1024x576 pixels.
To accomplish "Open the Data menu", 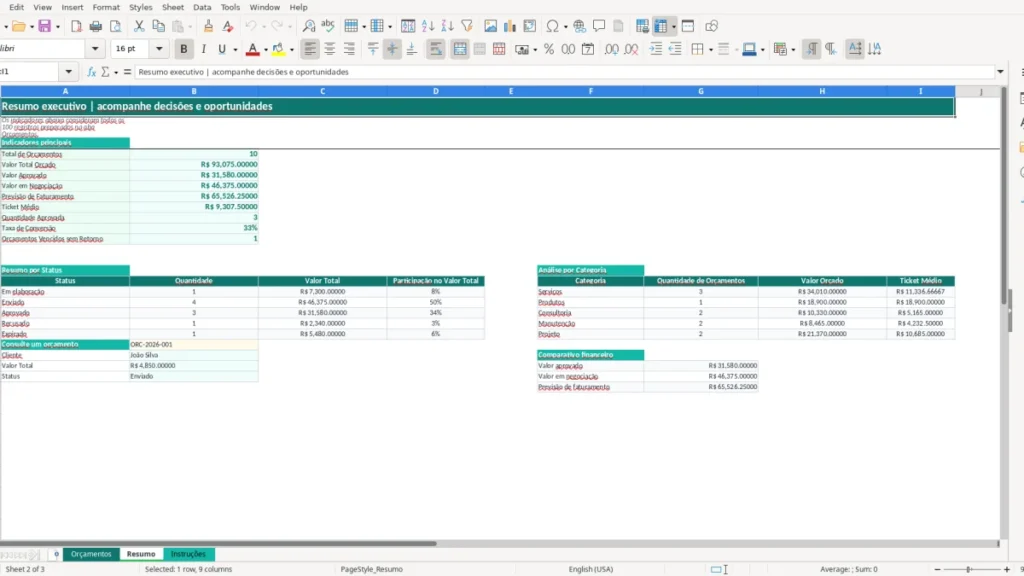I will [202, 7].
